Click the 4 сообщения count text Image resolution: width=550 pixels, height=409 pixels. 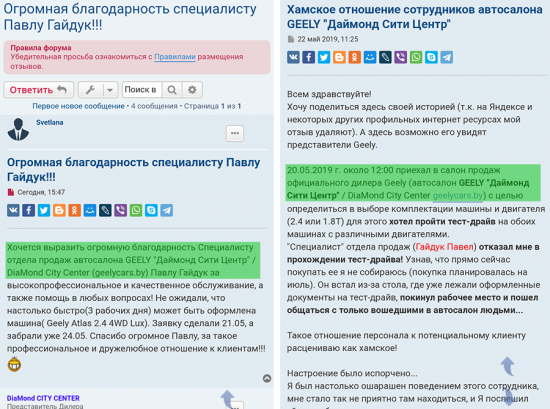154,106
